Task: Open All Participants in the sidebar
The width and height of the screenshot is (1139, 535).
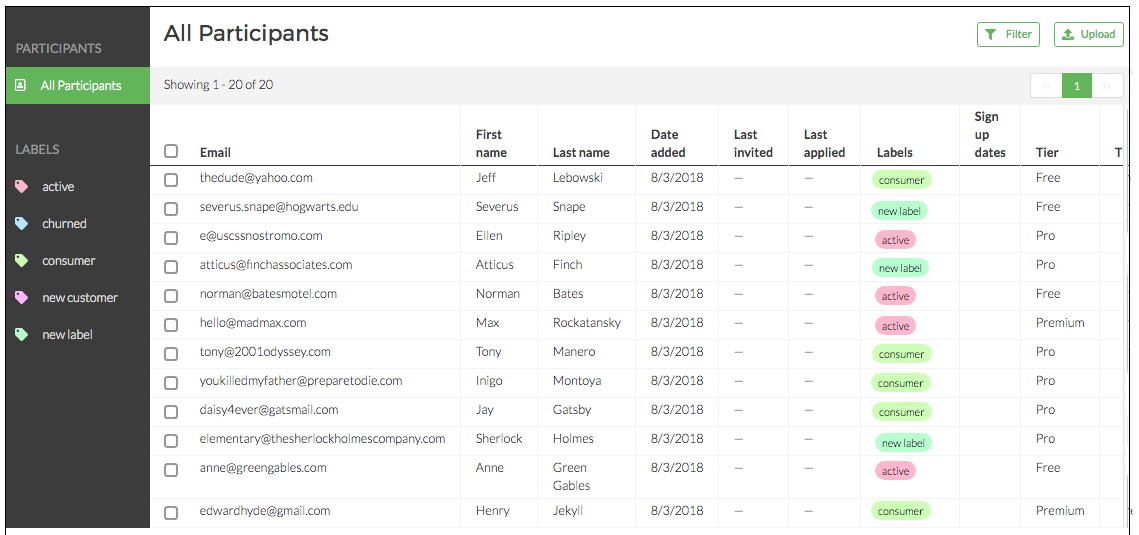Action: click(80, 86)
